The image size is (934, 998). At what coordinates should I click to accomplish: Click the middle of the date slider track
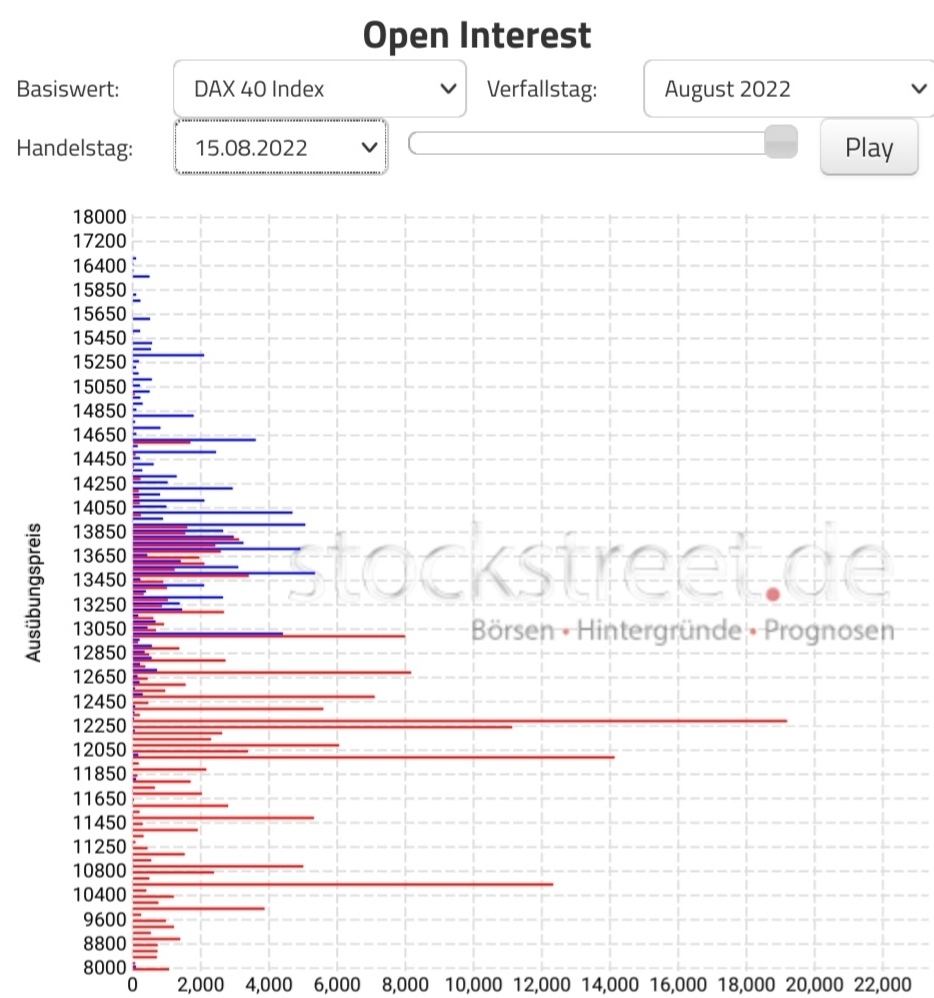click(x=600, y=145)
